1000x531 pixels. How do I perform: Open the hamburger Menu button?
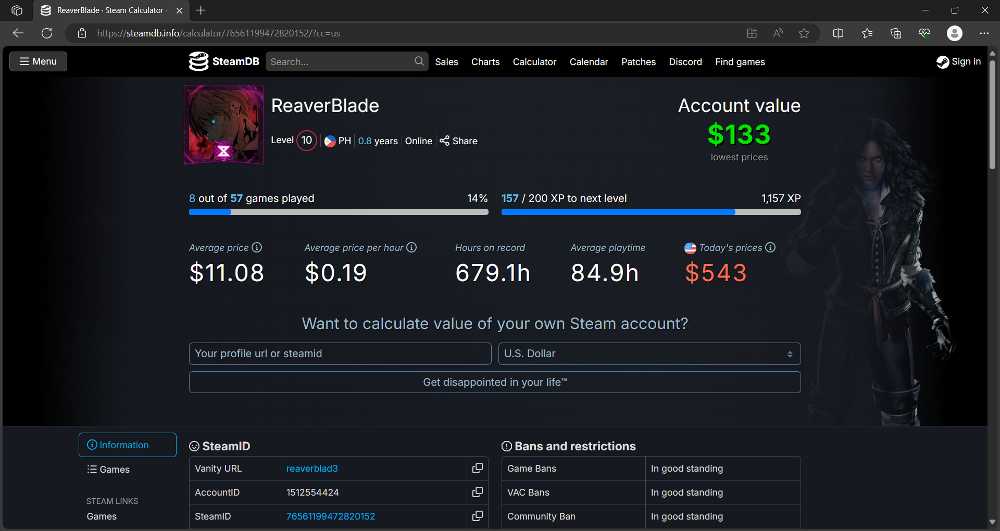coord(38,61)
